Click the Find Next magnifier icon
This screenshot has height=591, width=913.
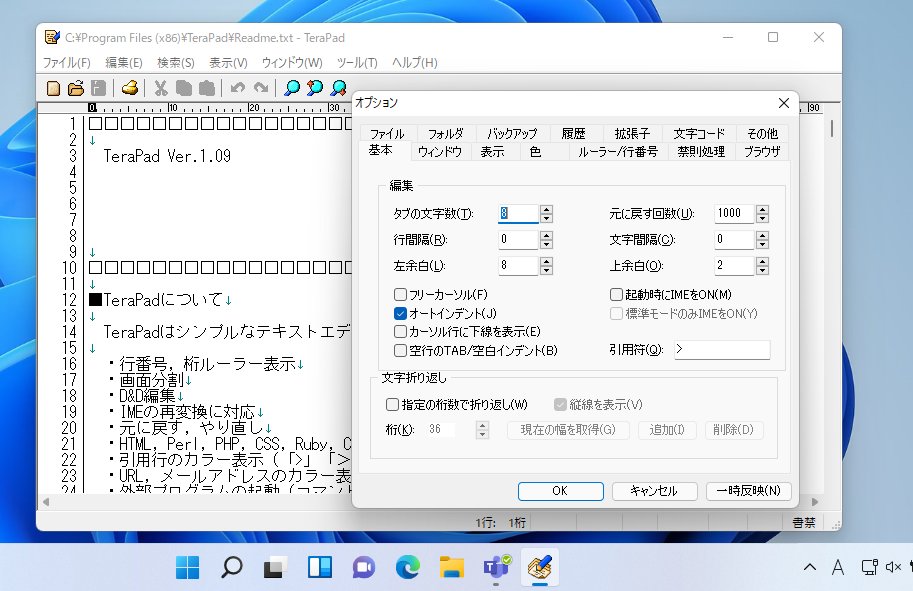point(313,88)
